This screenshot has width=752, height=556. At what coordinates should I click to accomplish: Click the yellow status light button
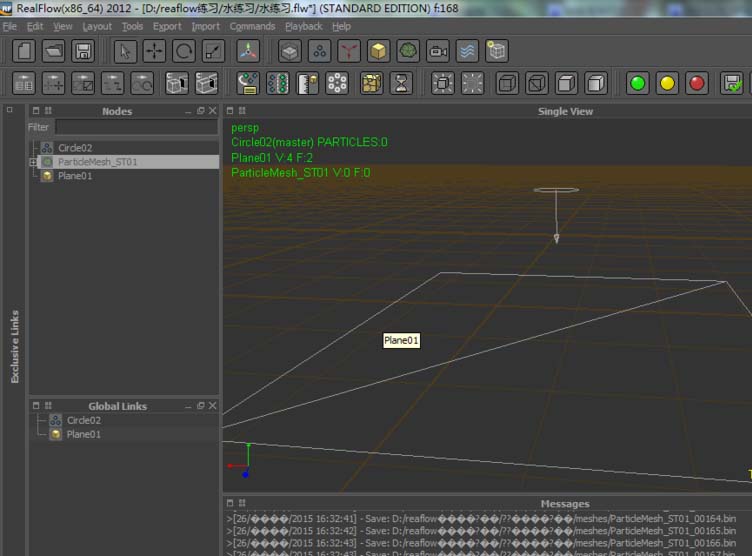point(667,83)
